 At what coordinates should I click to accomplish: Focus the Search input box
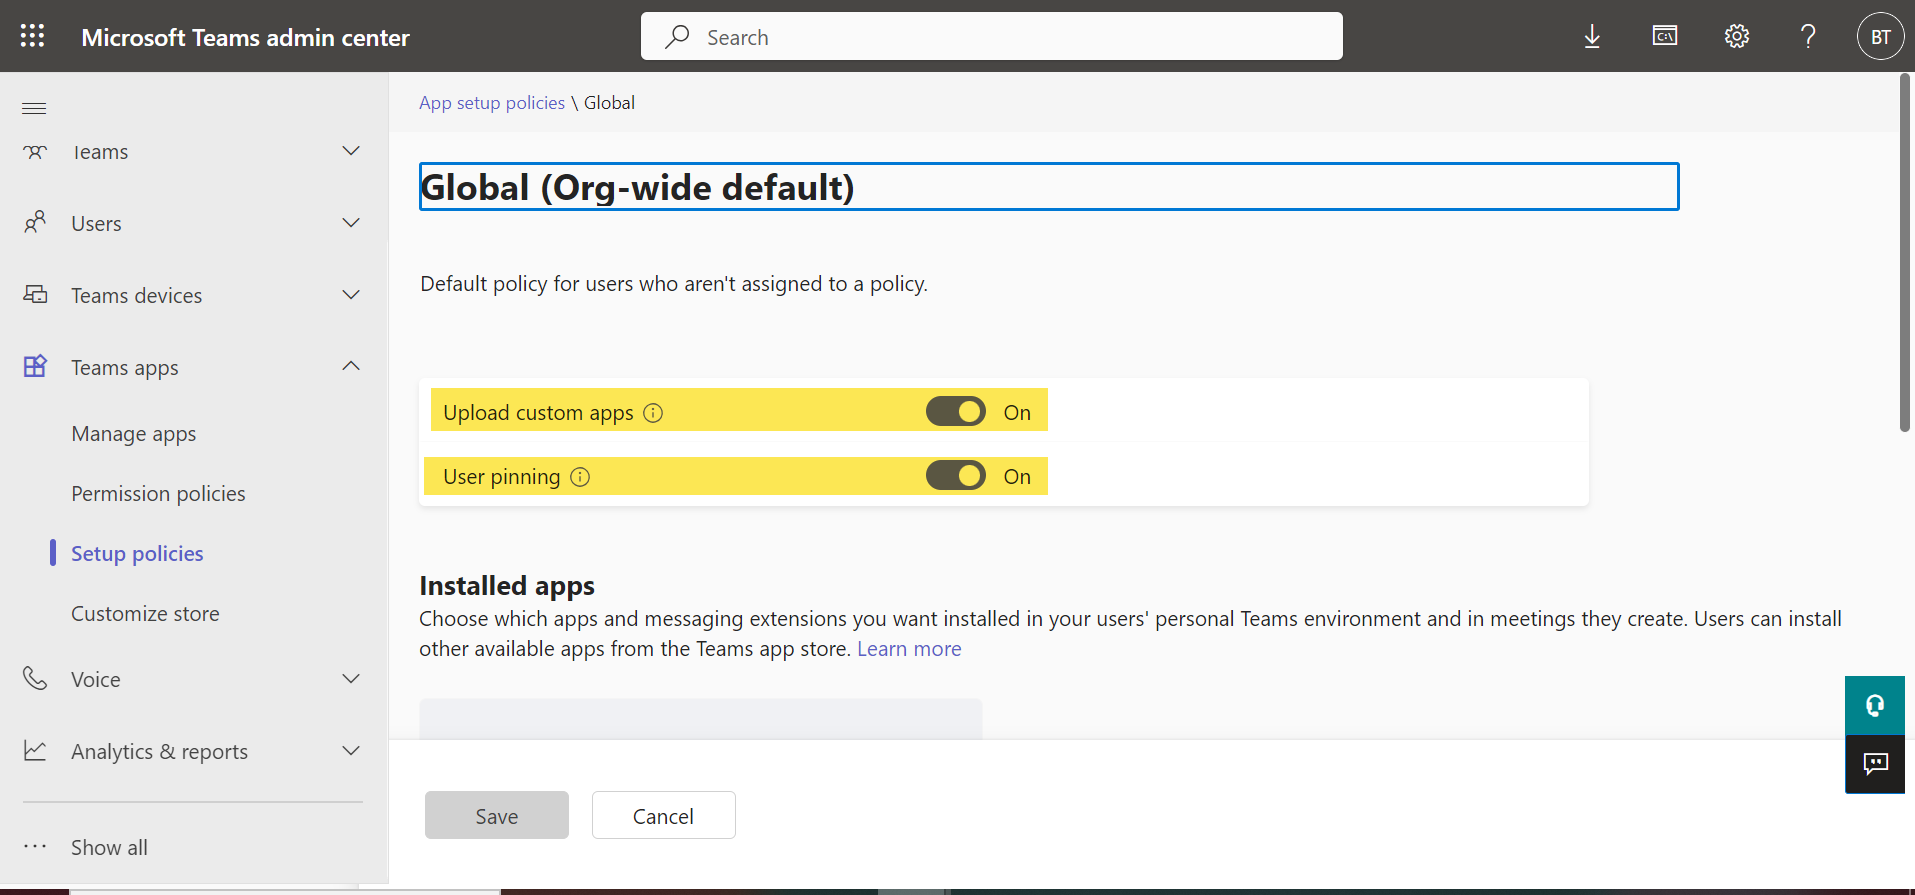[992, 36]
